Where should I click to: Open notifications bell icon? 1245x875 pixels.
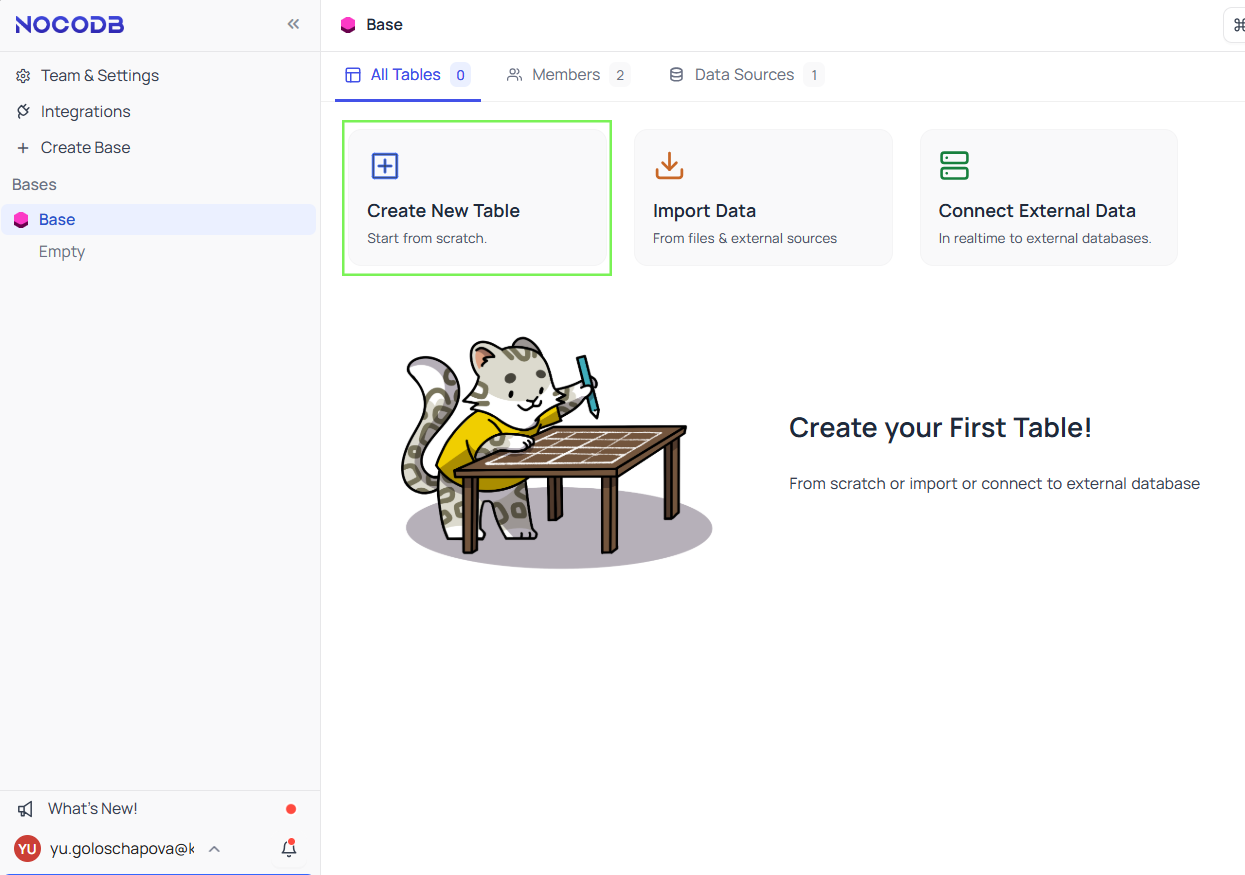[289, 849]
